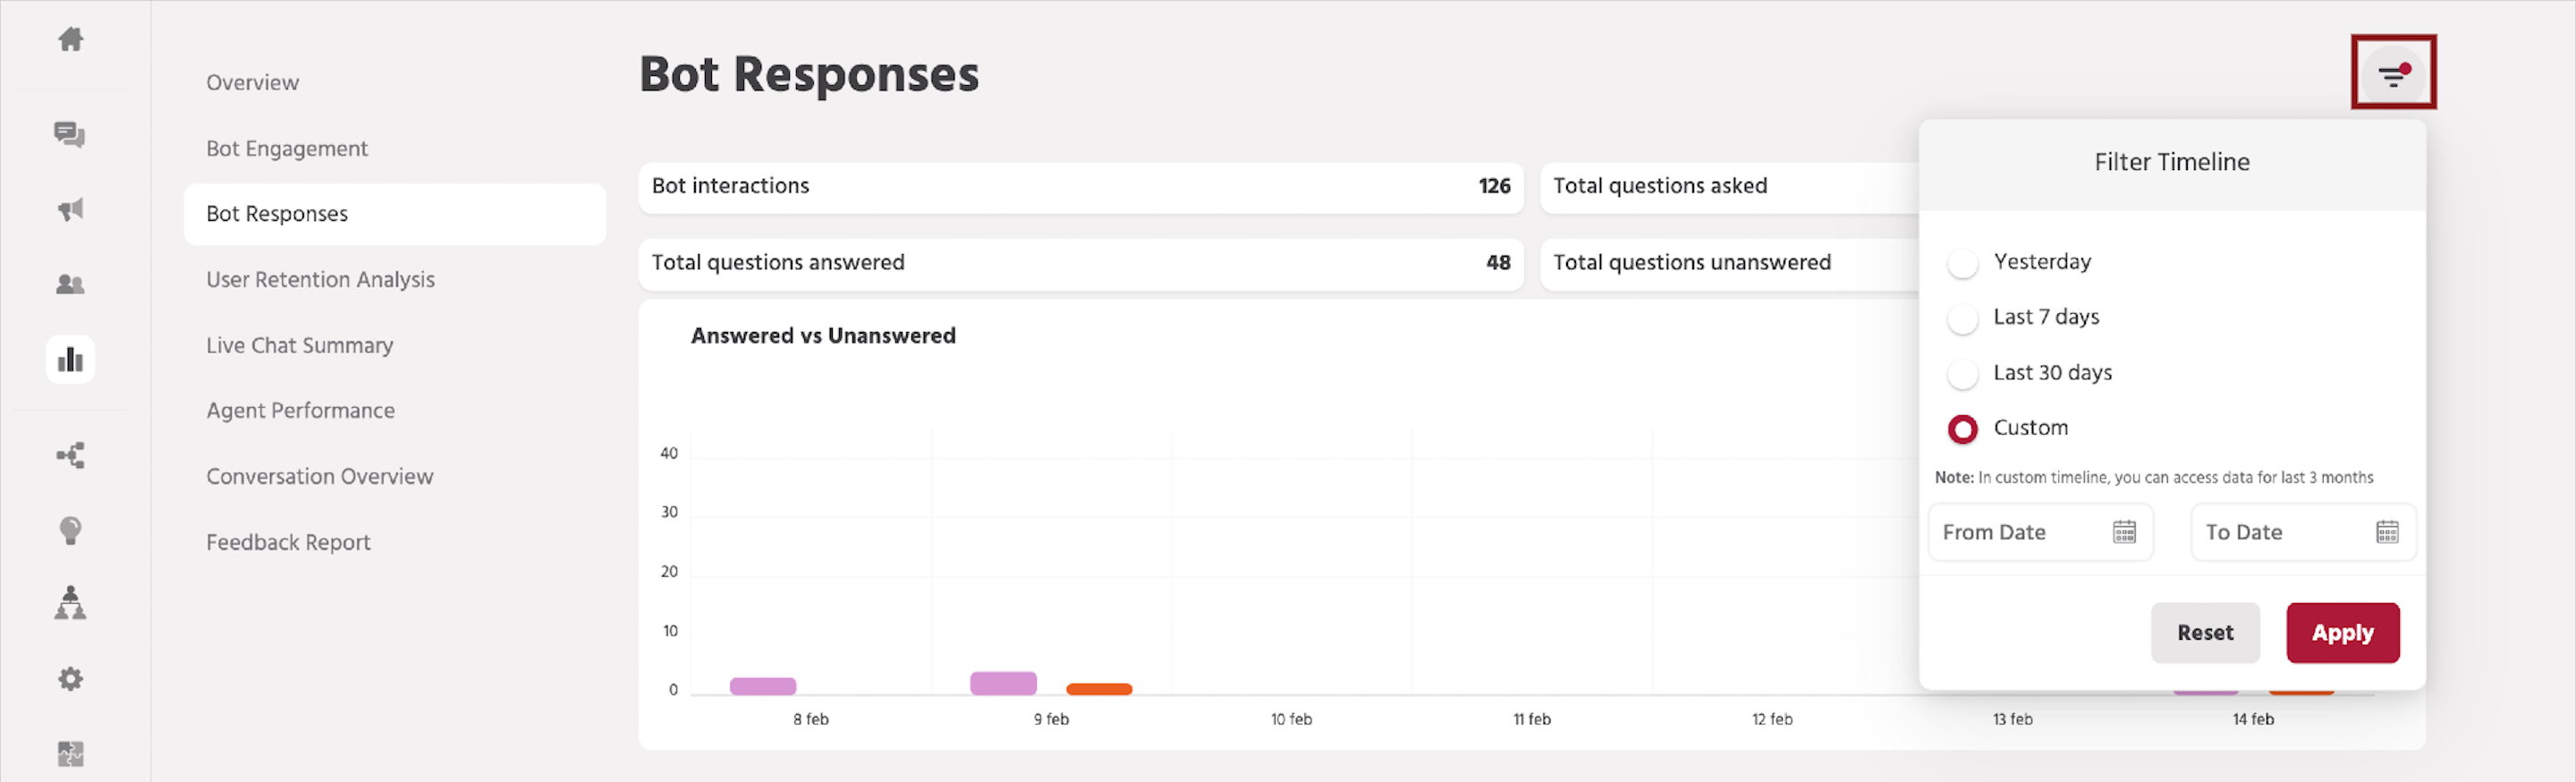Apply the custom timeline filter
The width and height of the screenshot is (2576, 782).
point(2343,632)
